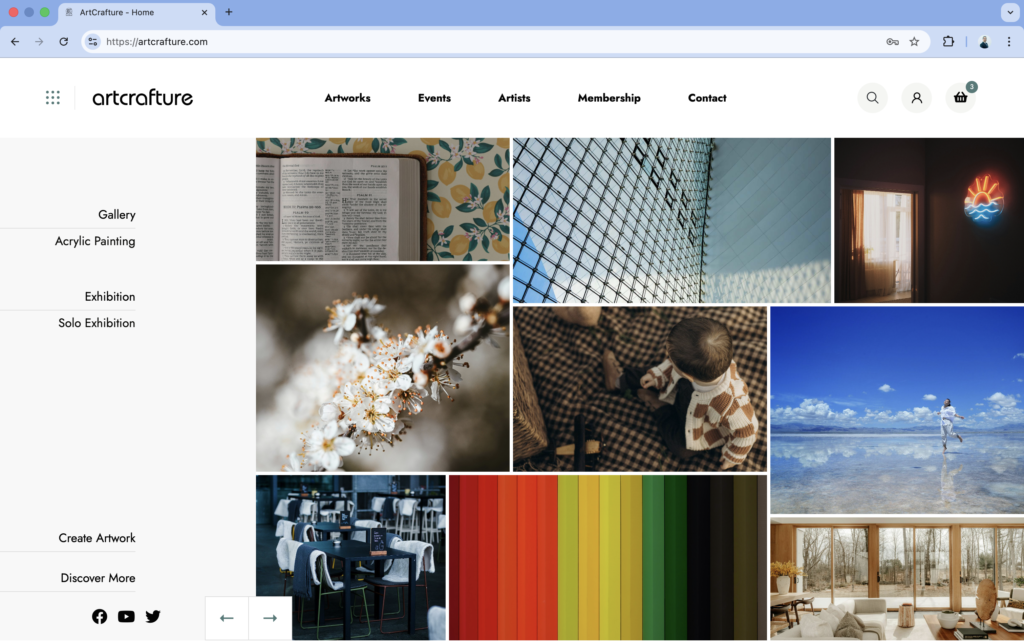Open the Twitter icon in the footer
Screen dimensions: 1024x641
coord(153,616)
